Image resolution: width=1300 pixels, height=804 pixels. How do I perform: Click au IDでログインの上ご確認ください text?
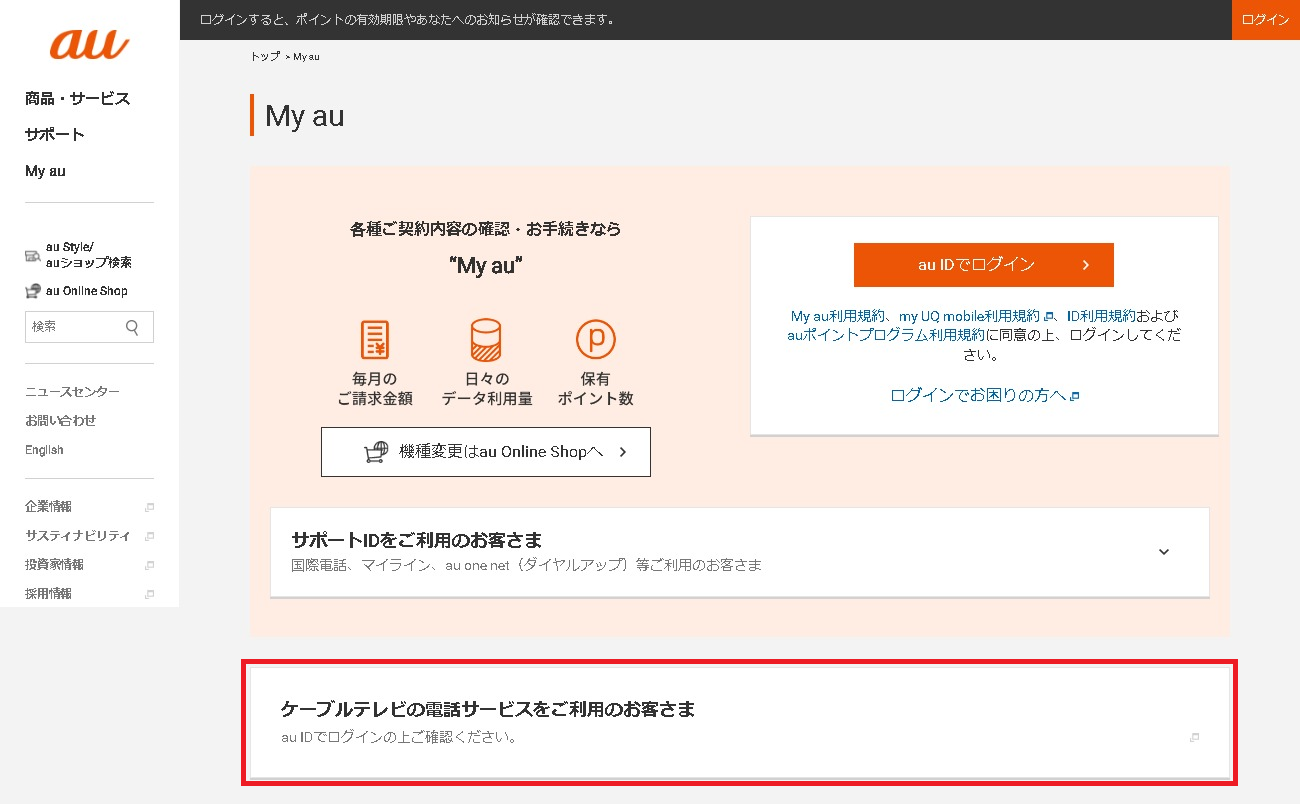click(399, 738)
